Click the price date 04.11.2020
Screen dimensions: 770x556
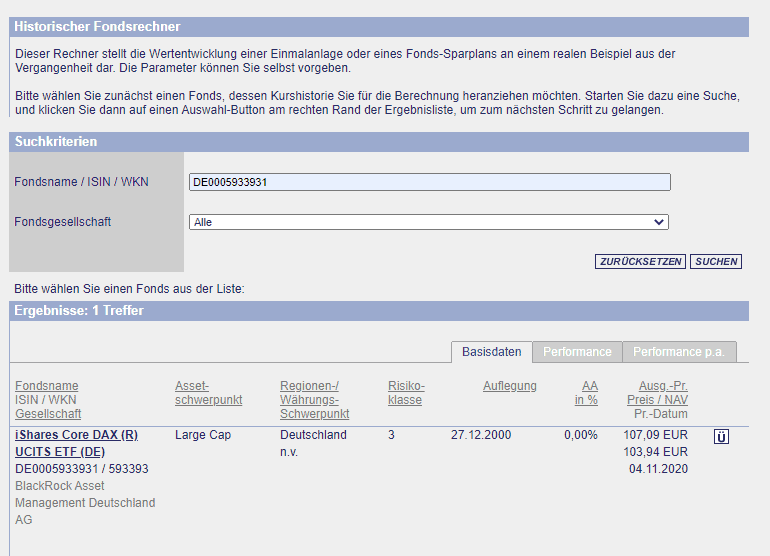pos(658,469)
